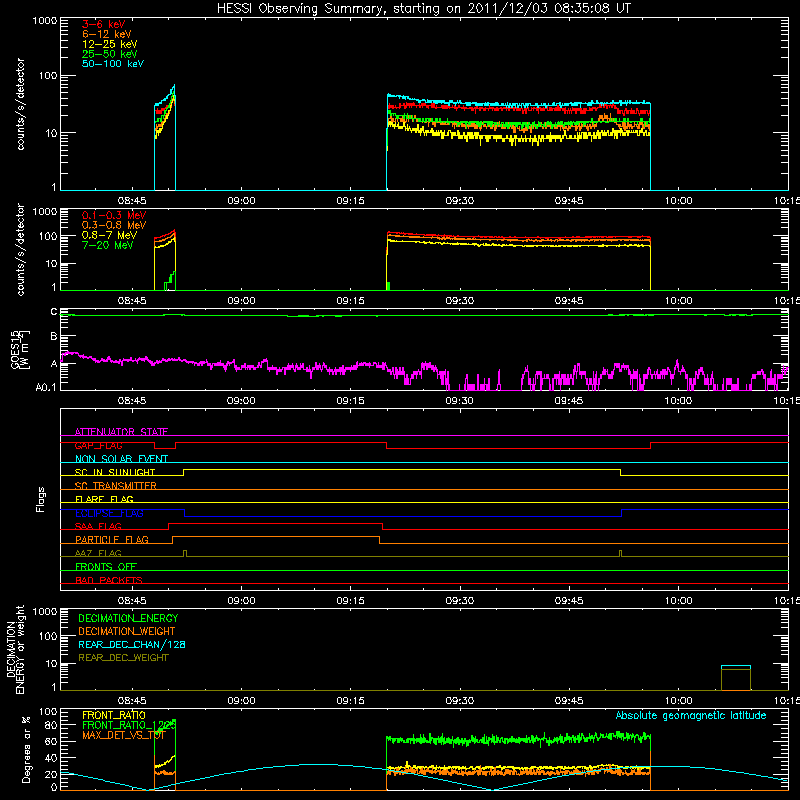Viewport: 800px width, 800px height.
Task: Click the '09:30' time label under the Flags panel
Action: 460,601
